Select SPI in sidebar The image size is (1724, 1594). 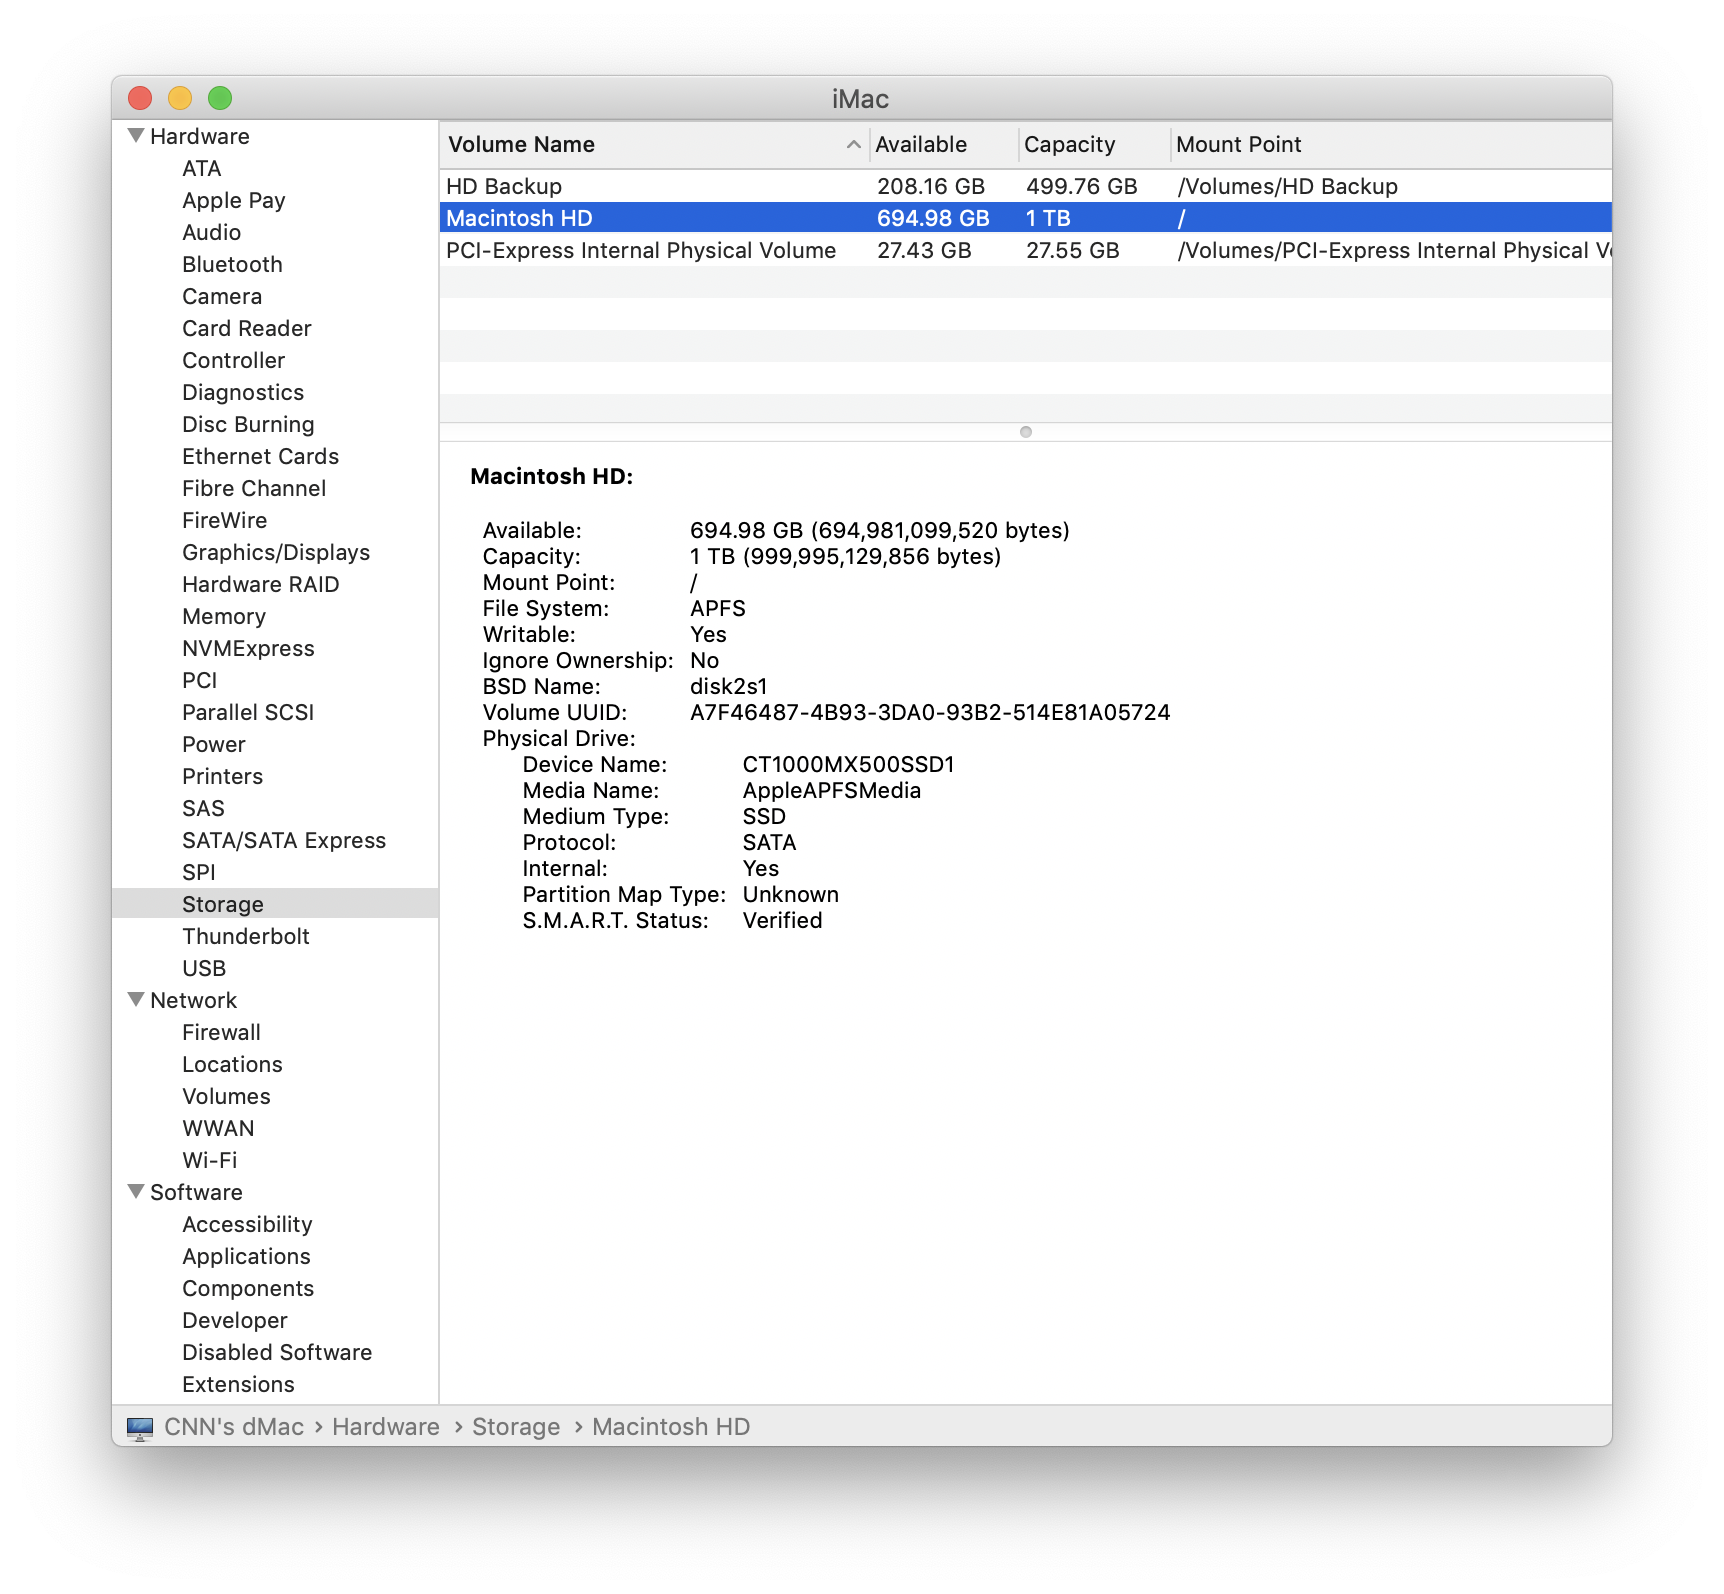click(199, 872)
